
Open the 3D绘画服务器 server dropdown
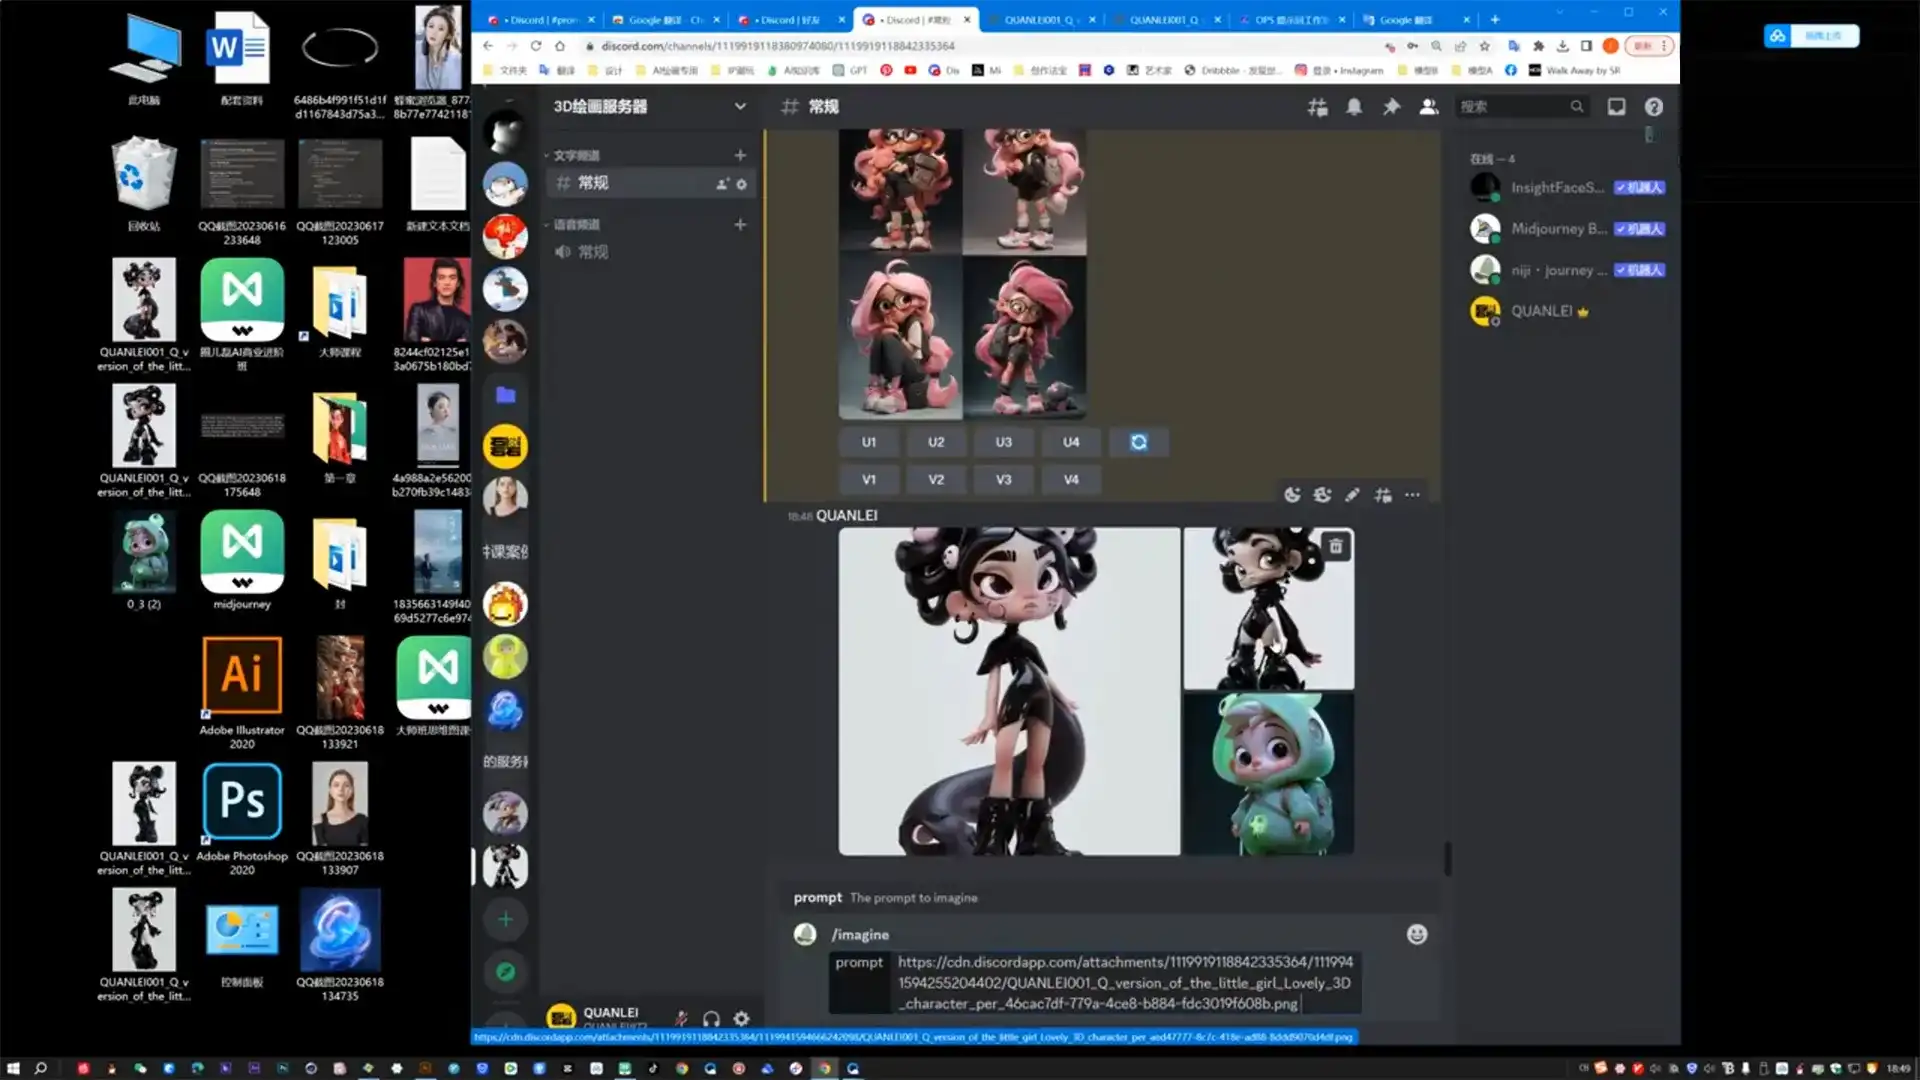point(740,106)
